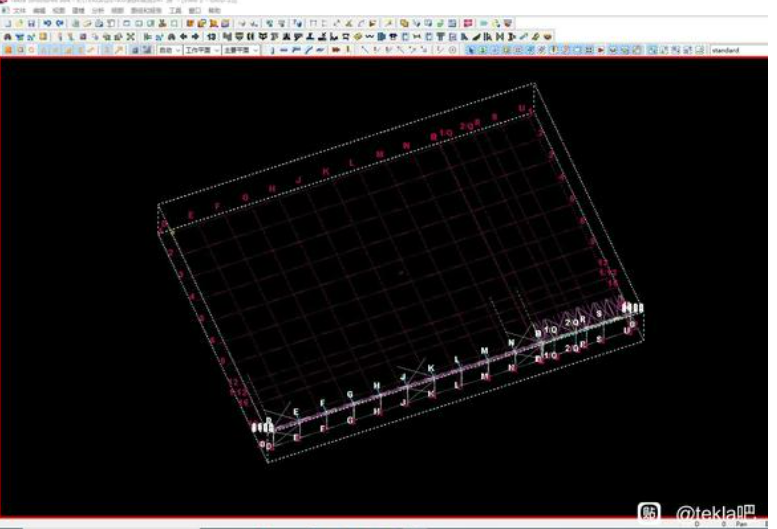Screen dimensions: 777x529
Task: Toggle the first orange snap switch
Action: pos(8,50)
